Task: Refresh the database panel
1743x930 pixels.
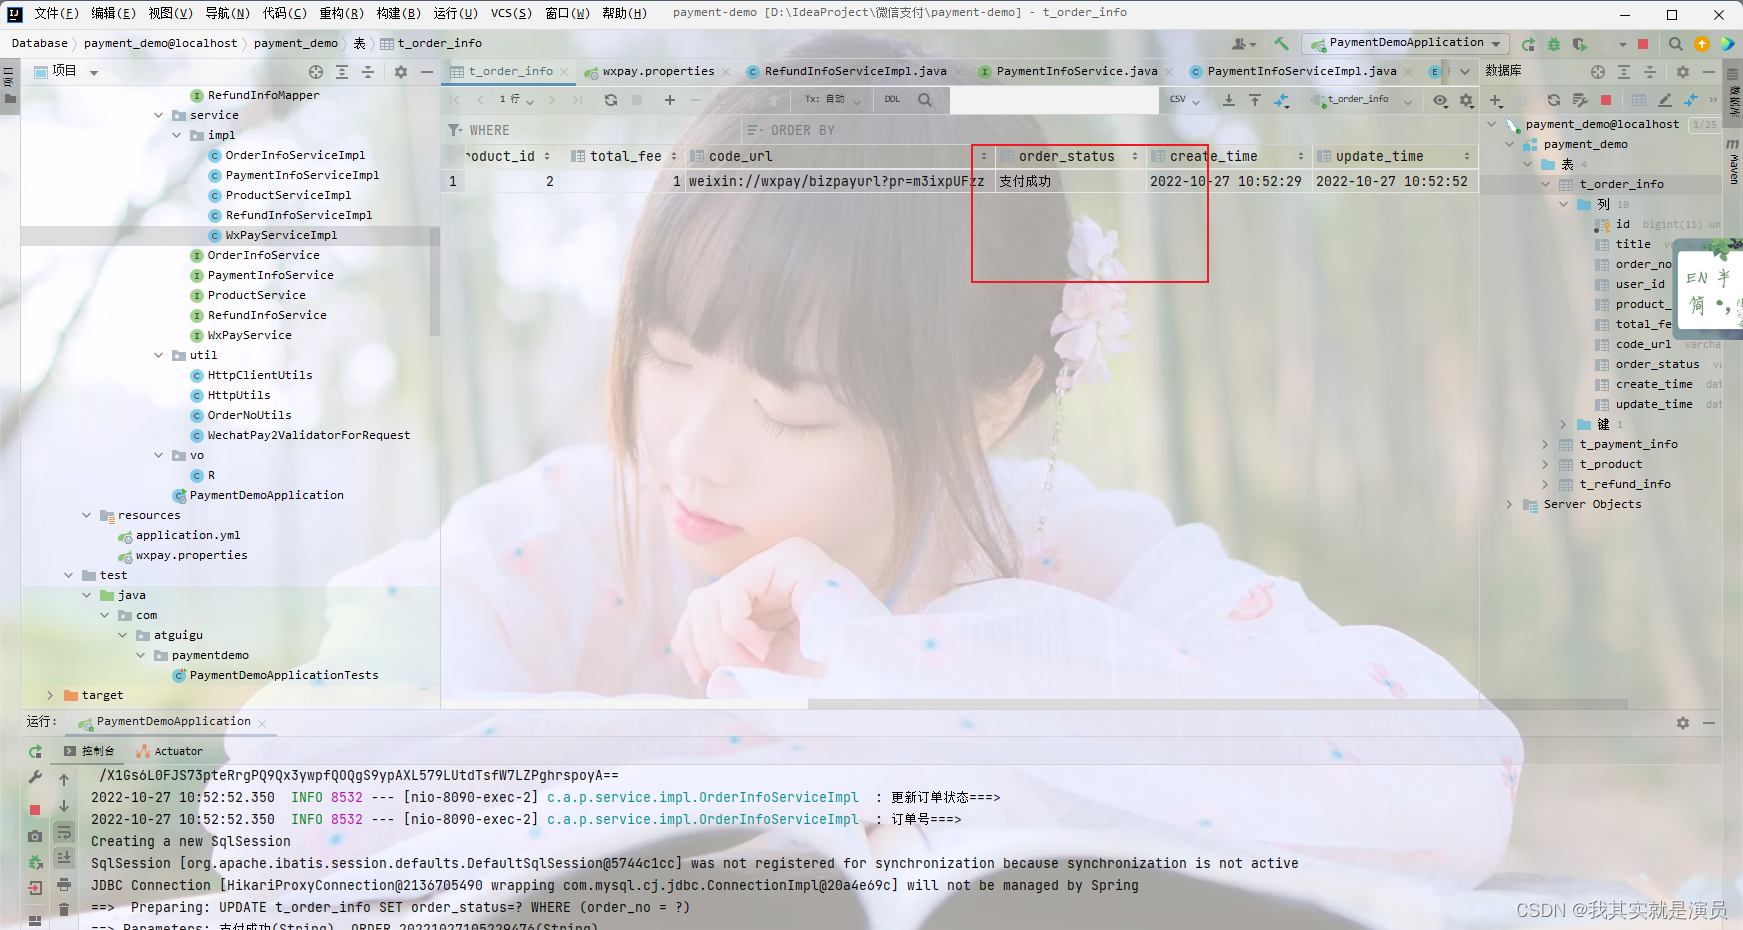Action: coord(1554,100)
